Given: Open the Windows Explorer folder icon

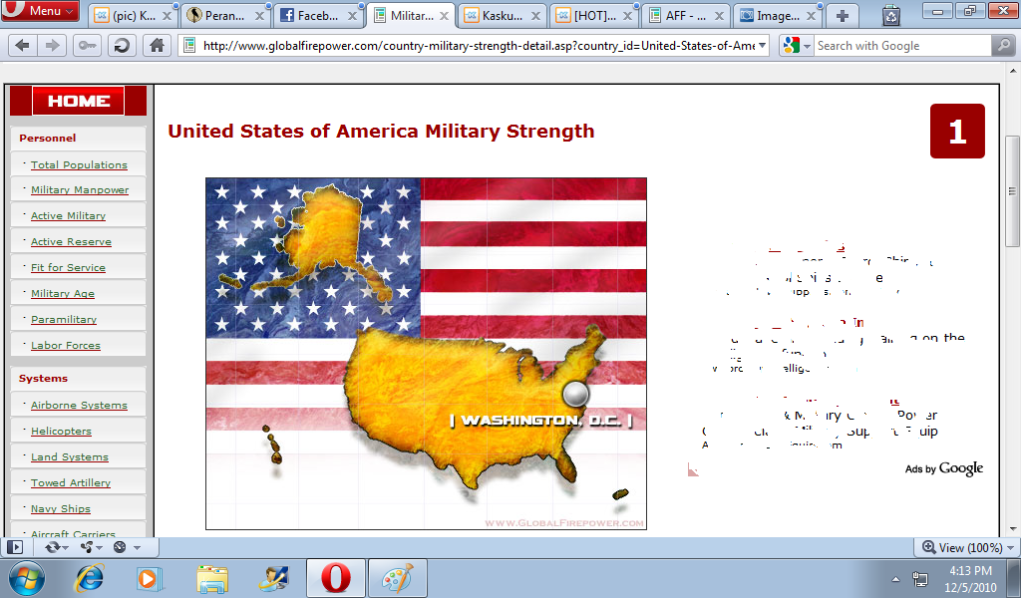Looking at the screenshot, I should [x=212, y=578].
